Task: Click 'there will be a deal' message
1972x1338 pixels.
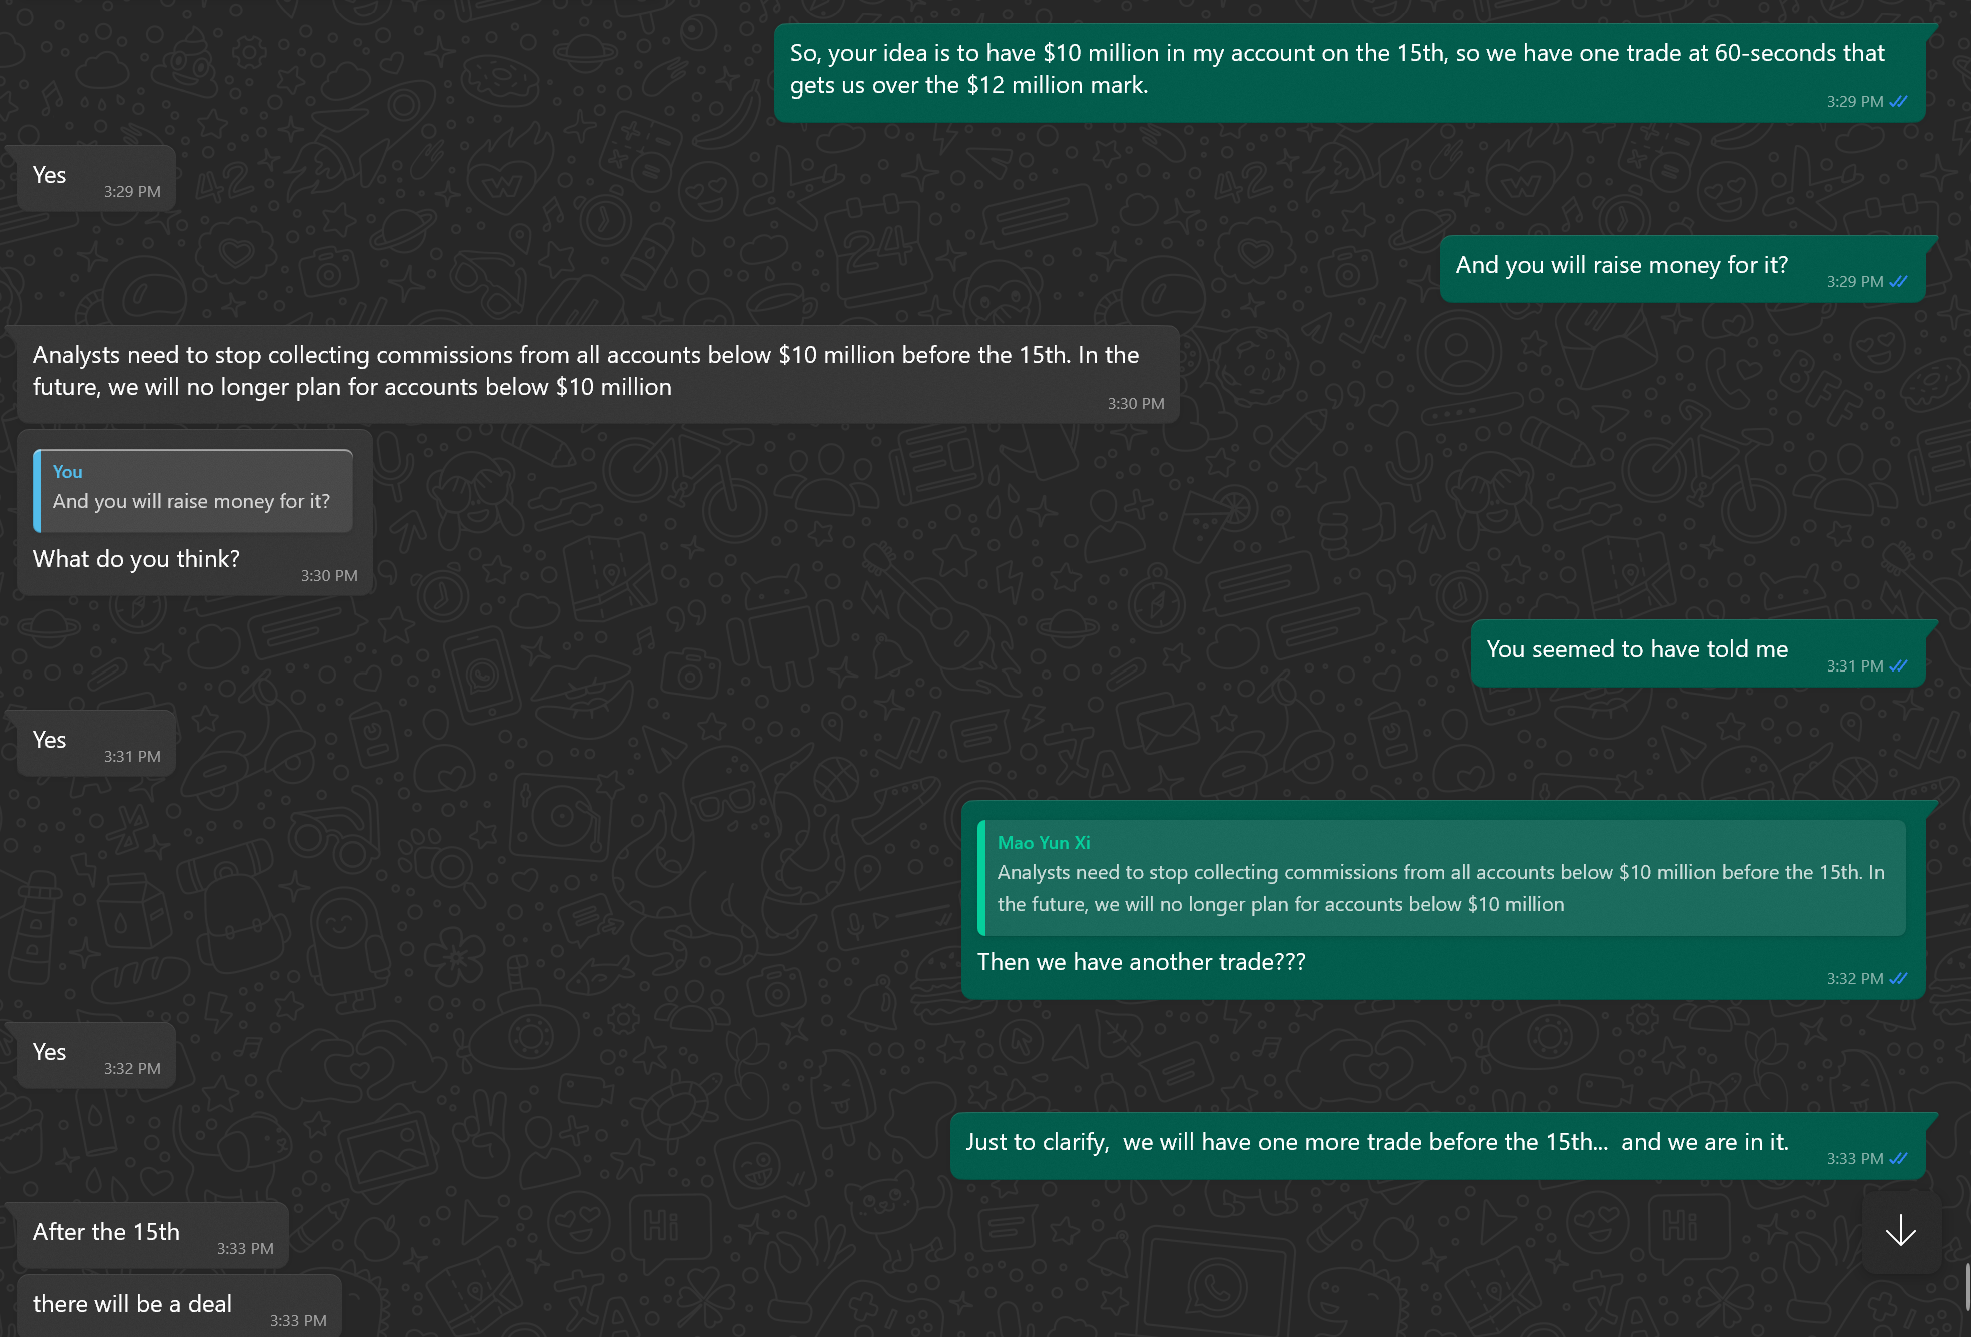Action: tap(179, 1306)
